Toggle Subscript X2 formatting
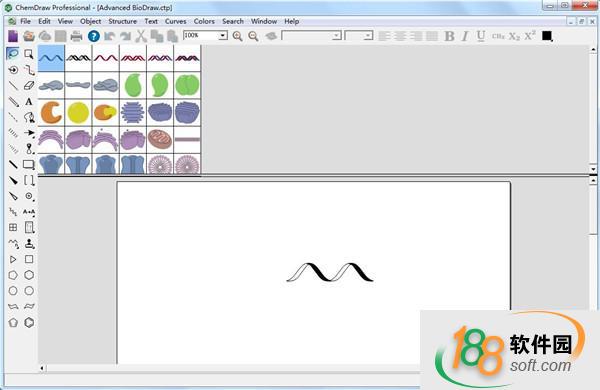 tap(514, 36)
